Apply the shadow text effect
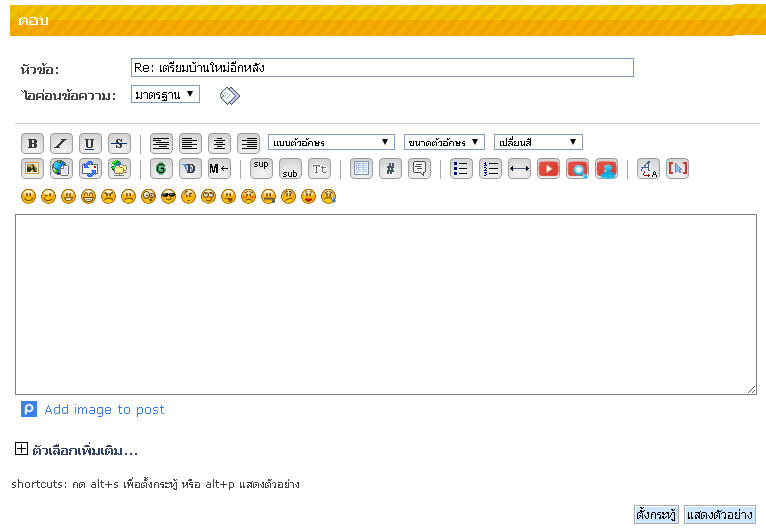The height and width of the screenshot is (530, 766). (x=190, y=169)
